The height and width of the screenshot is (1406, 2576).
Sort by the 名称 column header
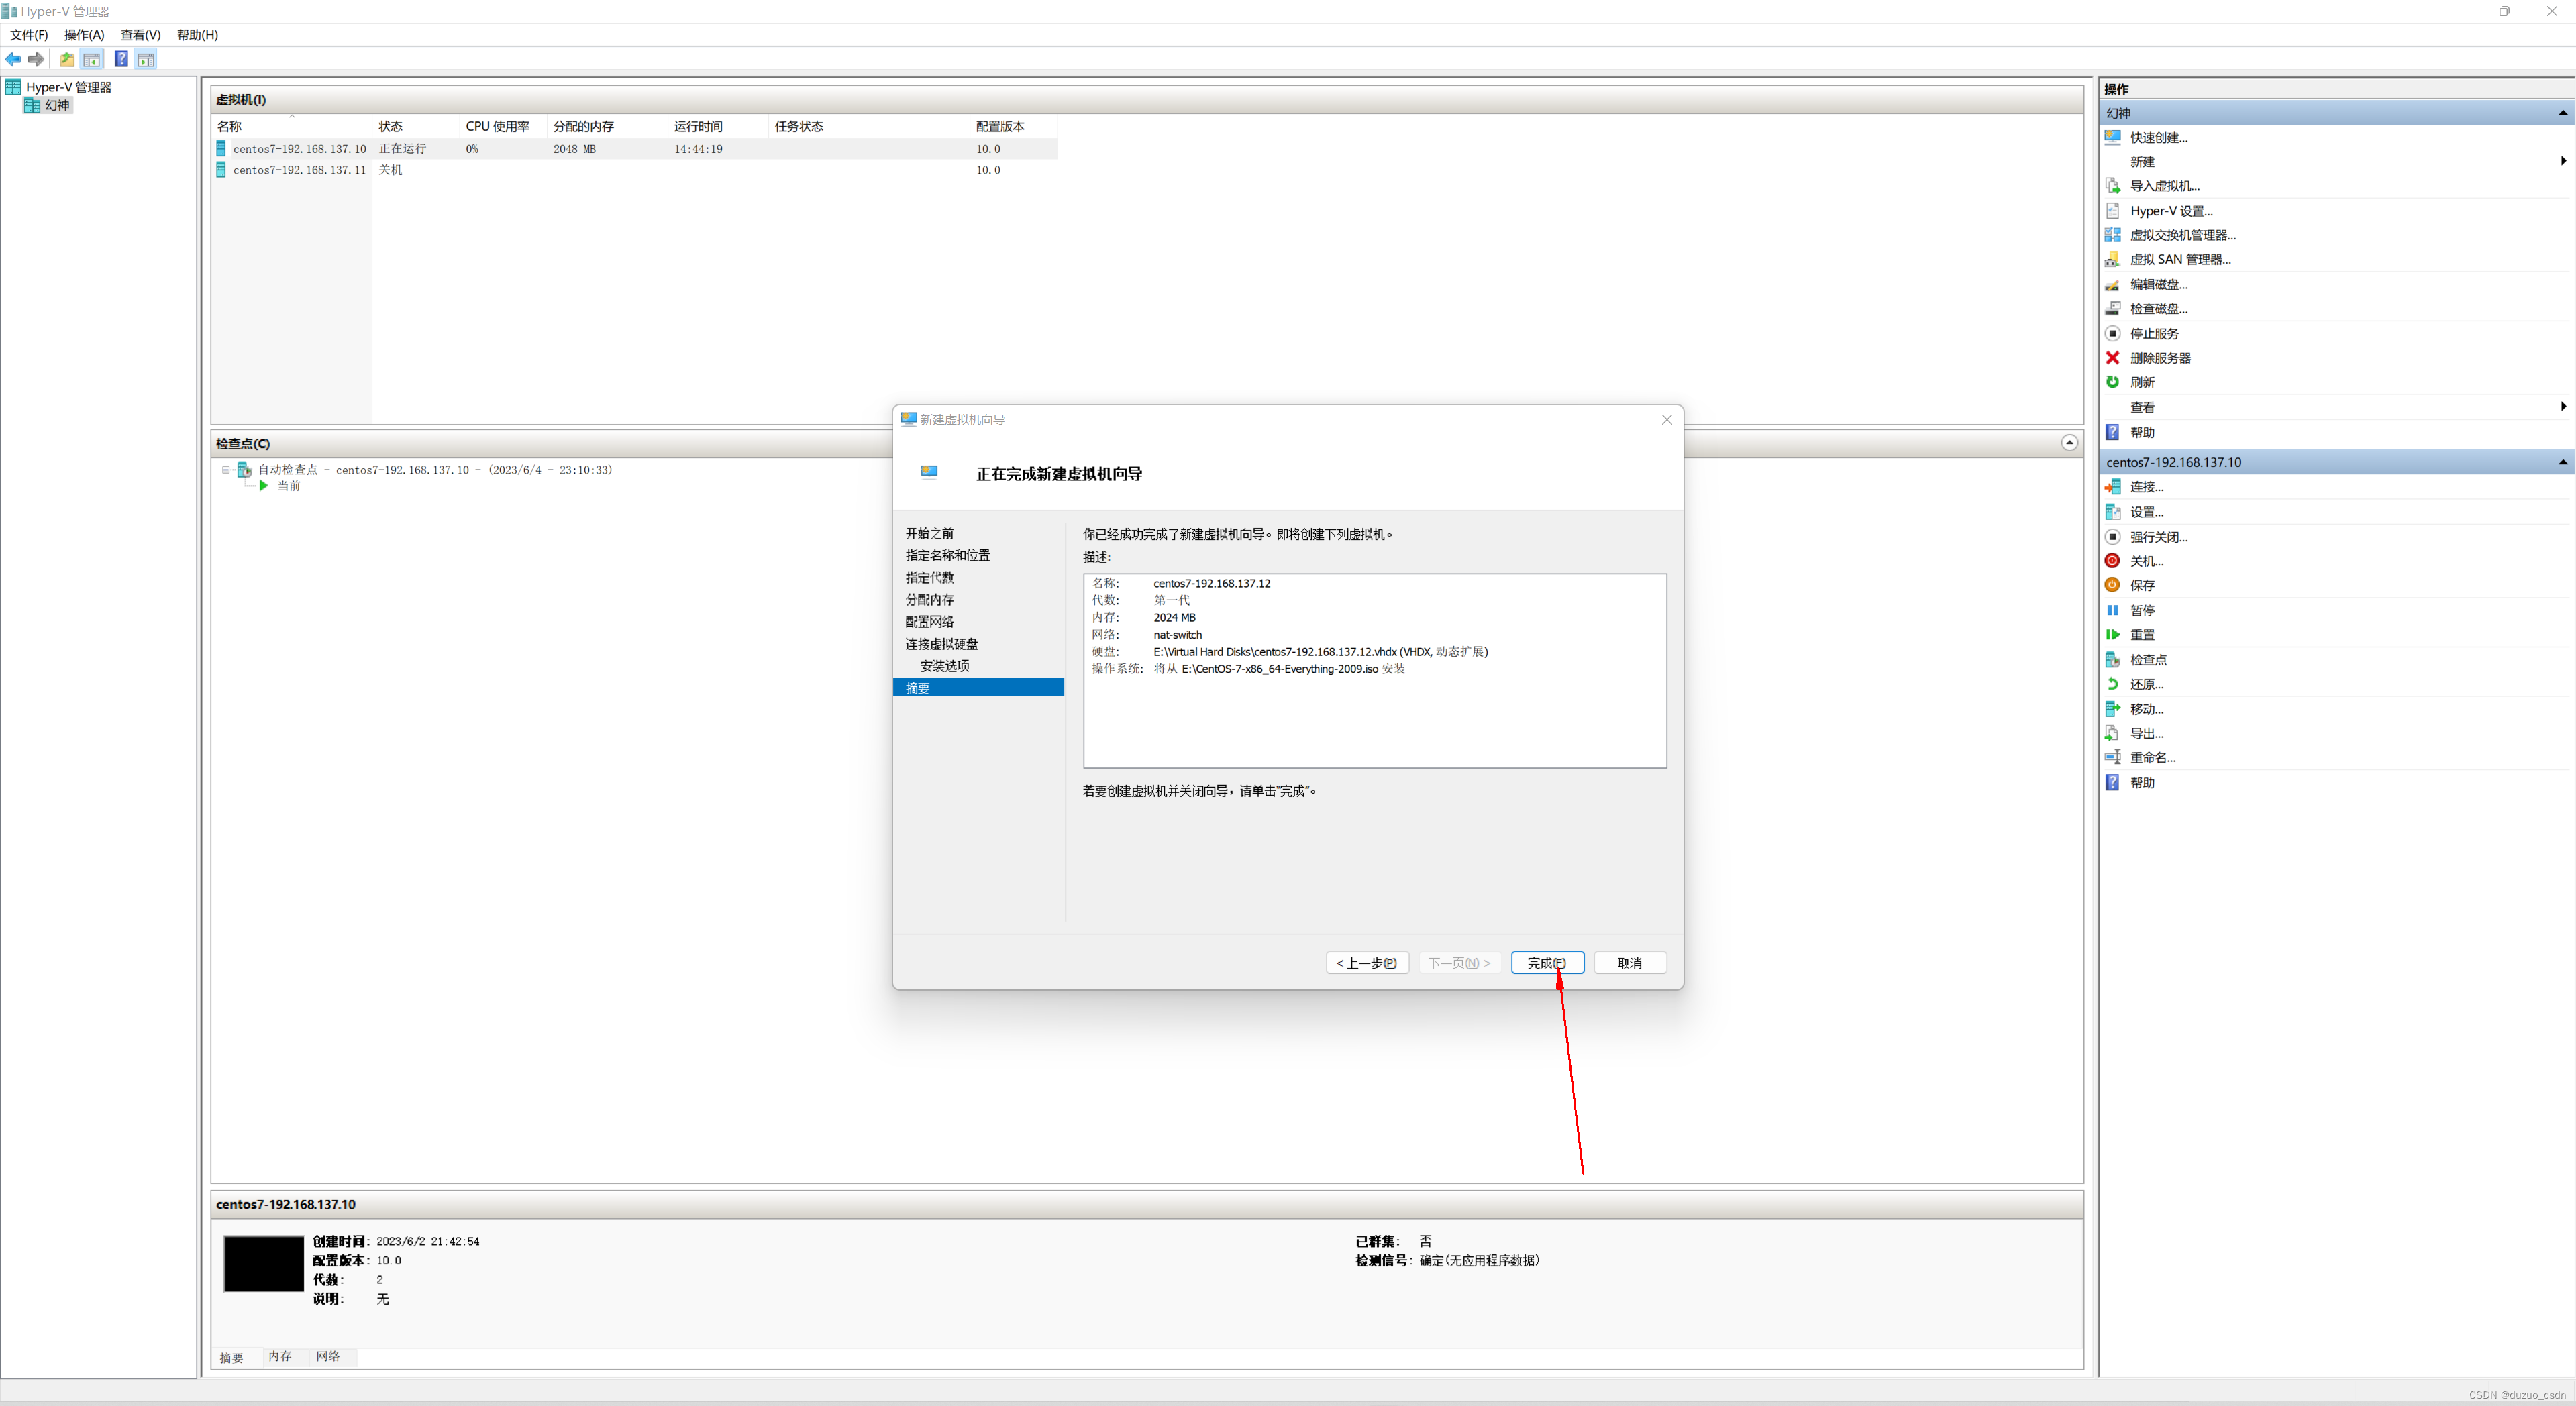[x=292, y=126]
